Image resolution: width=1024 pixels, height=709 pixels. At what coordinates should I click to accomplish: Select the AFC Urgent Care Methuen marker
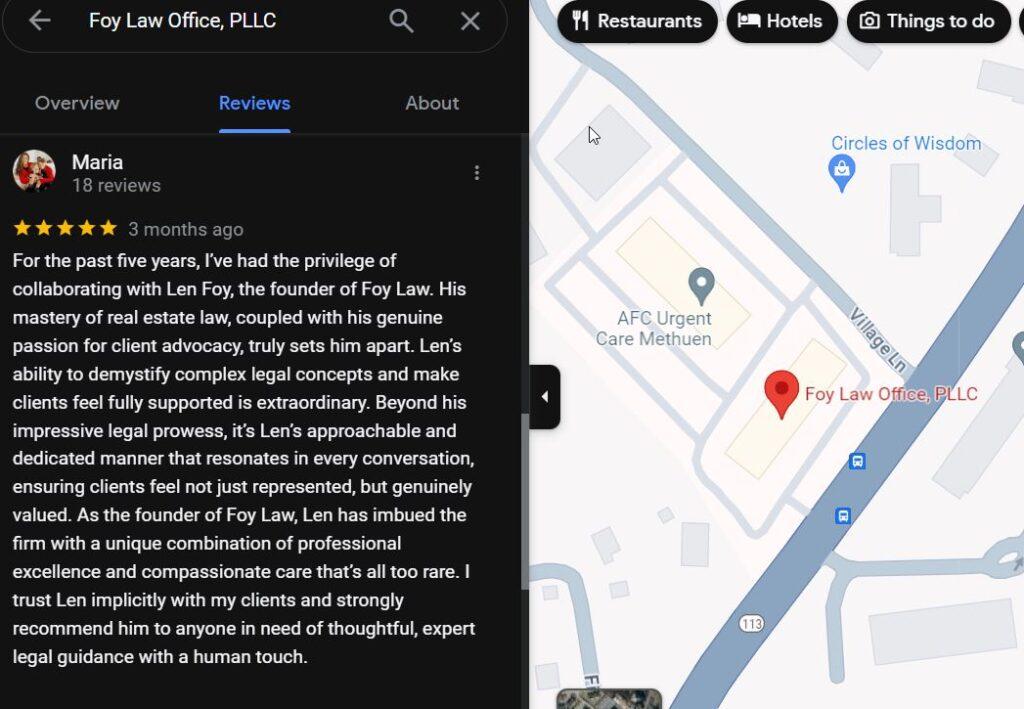coord(702,286)
